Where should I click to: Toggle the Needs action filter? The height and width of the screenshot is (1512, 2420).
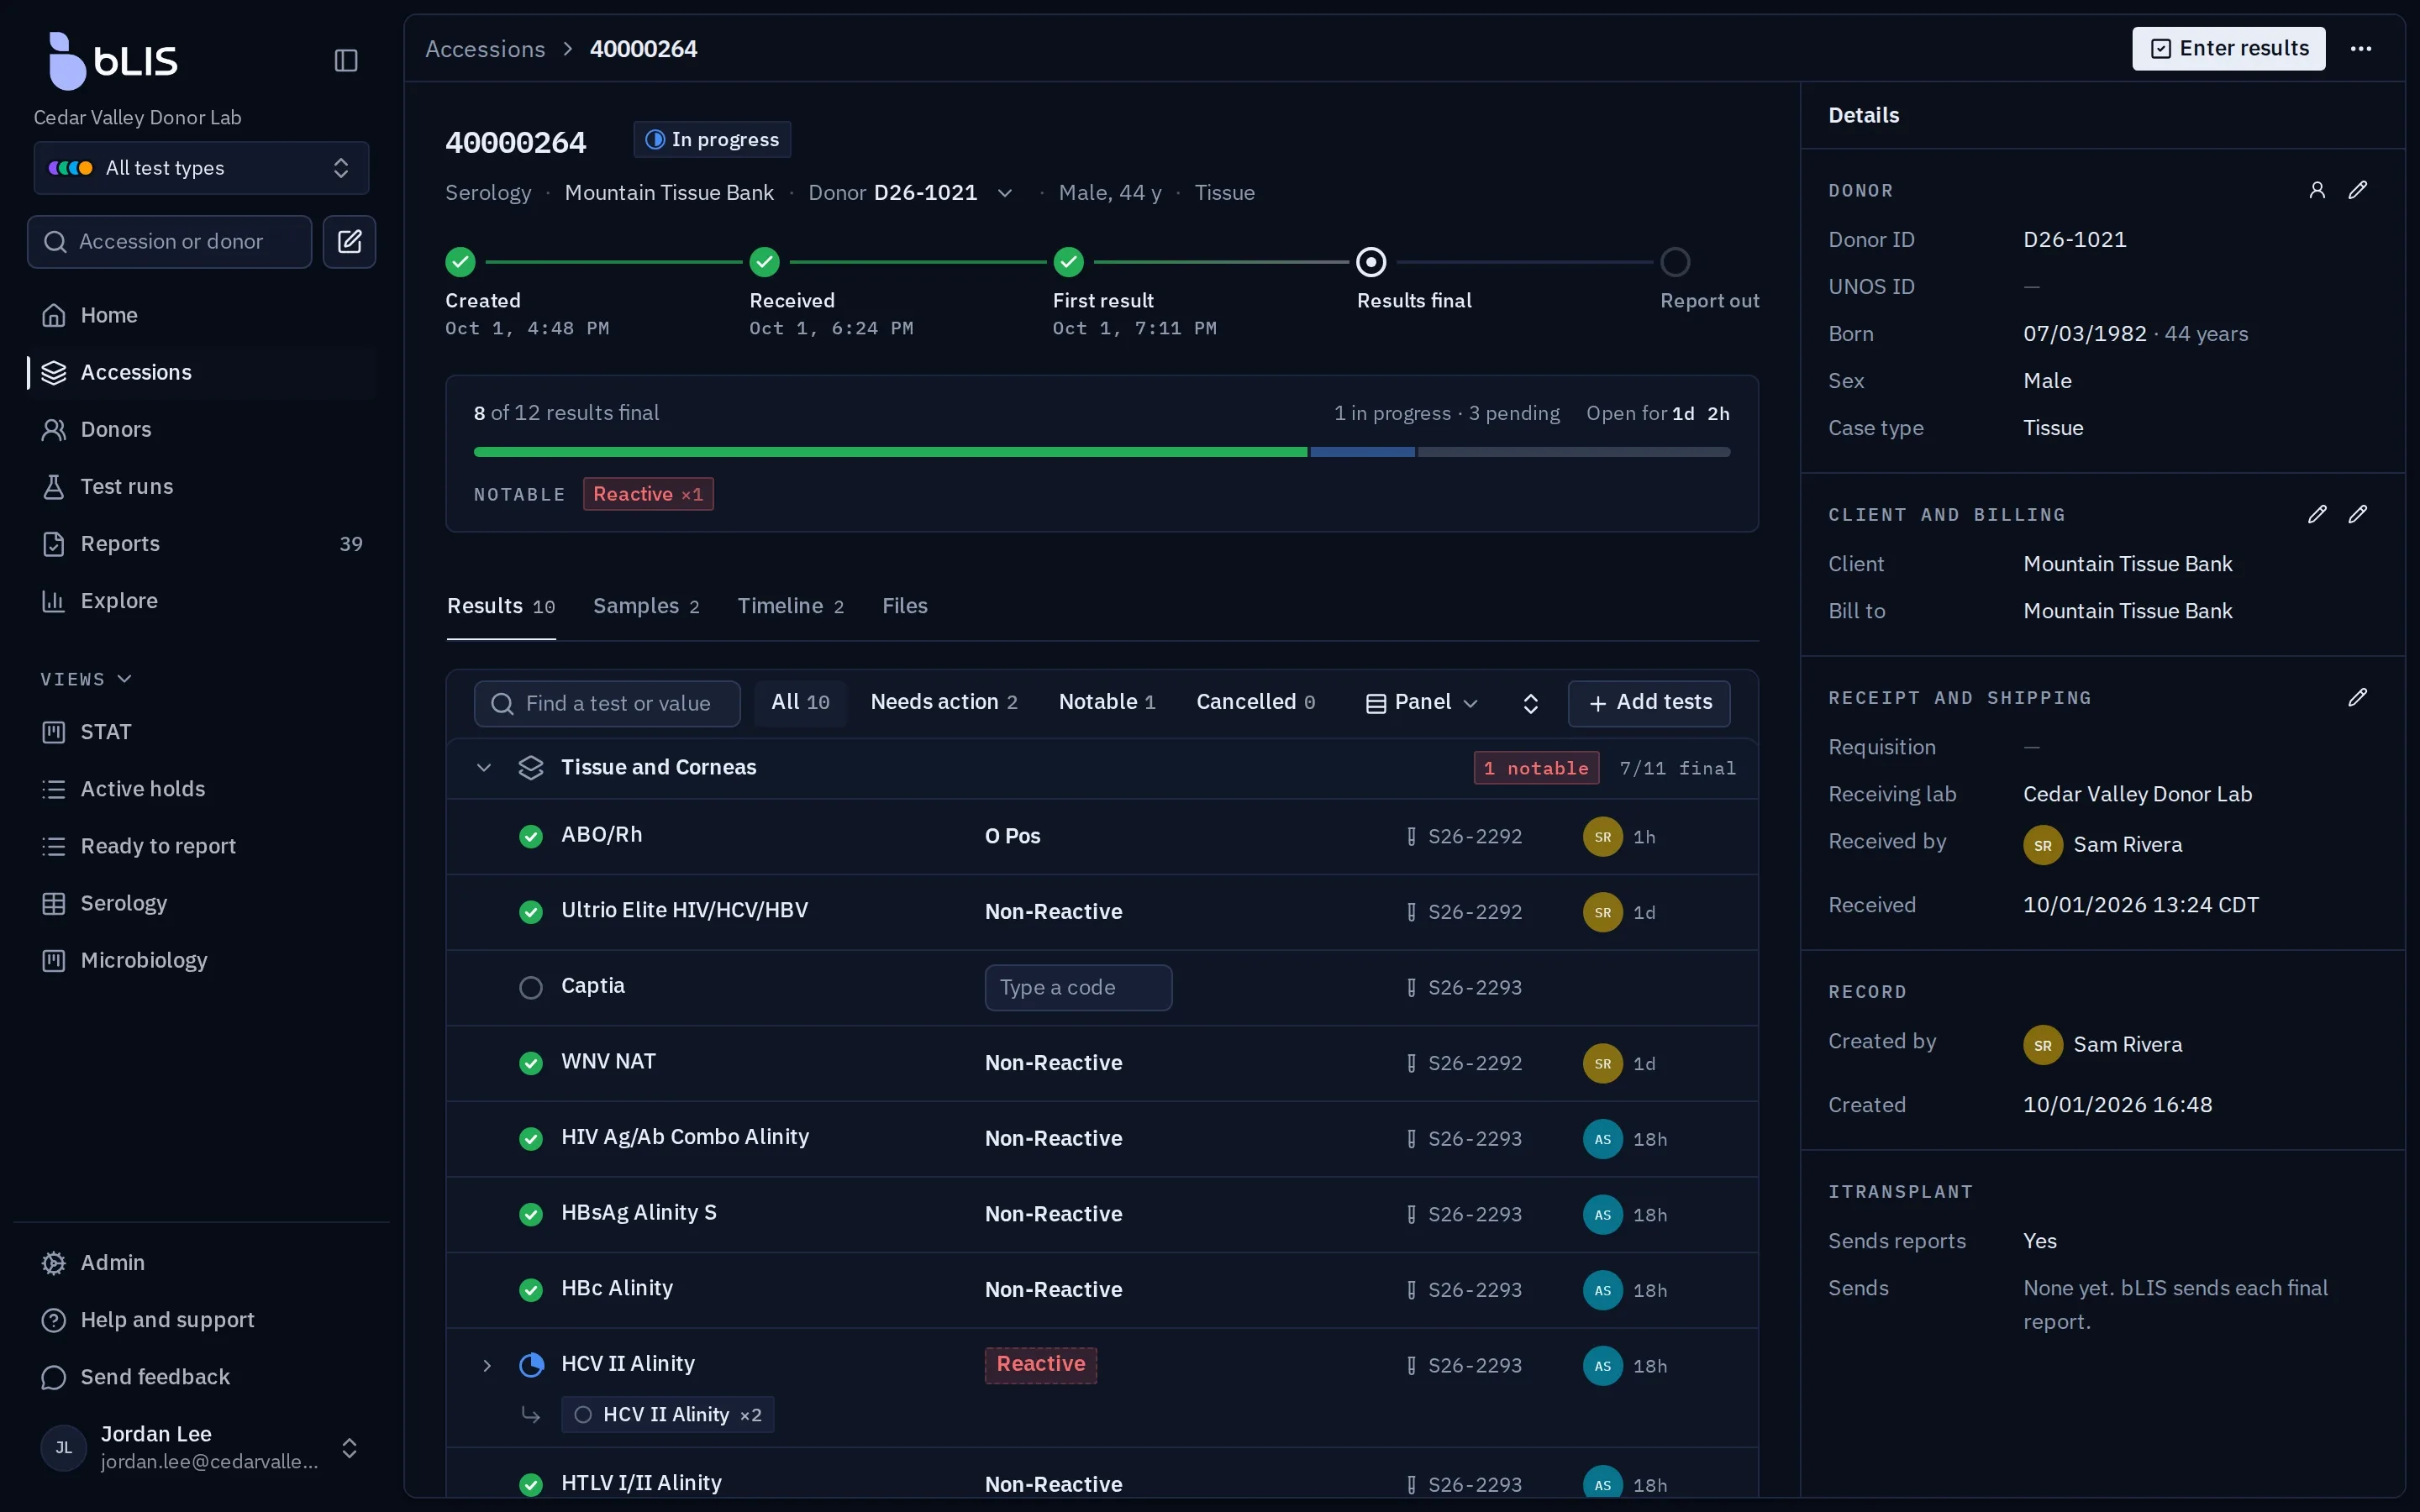click(944, 702)
